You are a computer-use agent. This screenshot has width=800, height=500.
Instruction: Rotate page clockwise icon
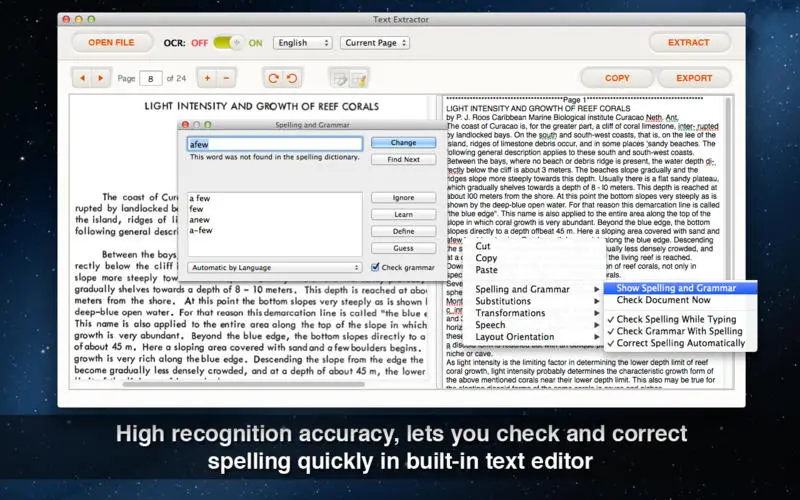click(273, 78)
